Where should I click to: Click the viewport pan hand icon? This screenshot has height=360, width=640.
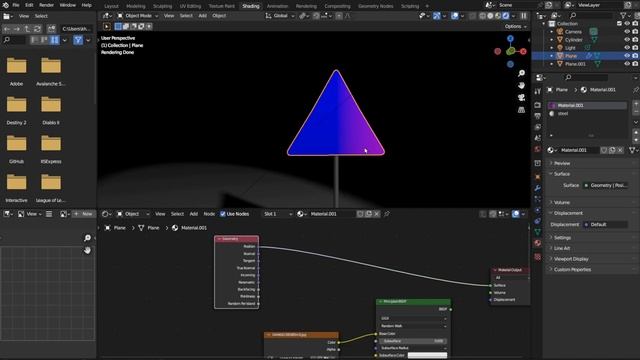coord(521,85)
